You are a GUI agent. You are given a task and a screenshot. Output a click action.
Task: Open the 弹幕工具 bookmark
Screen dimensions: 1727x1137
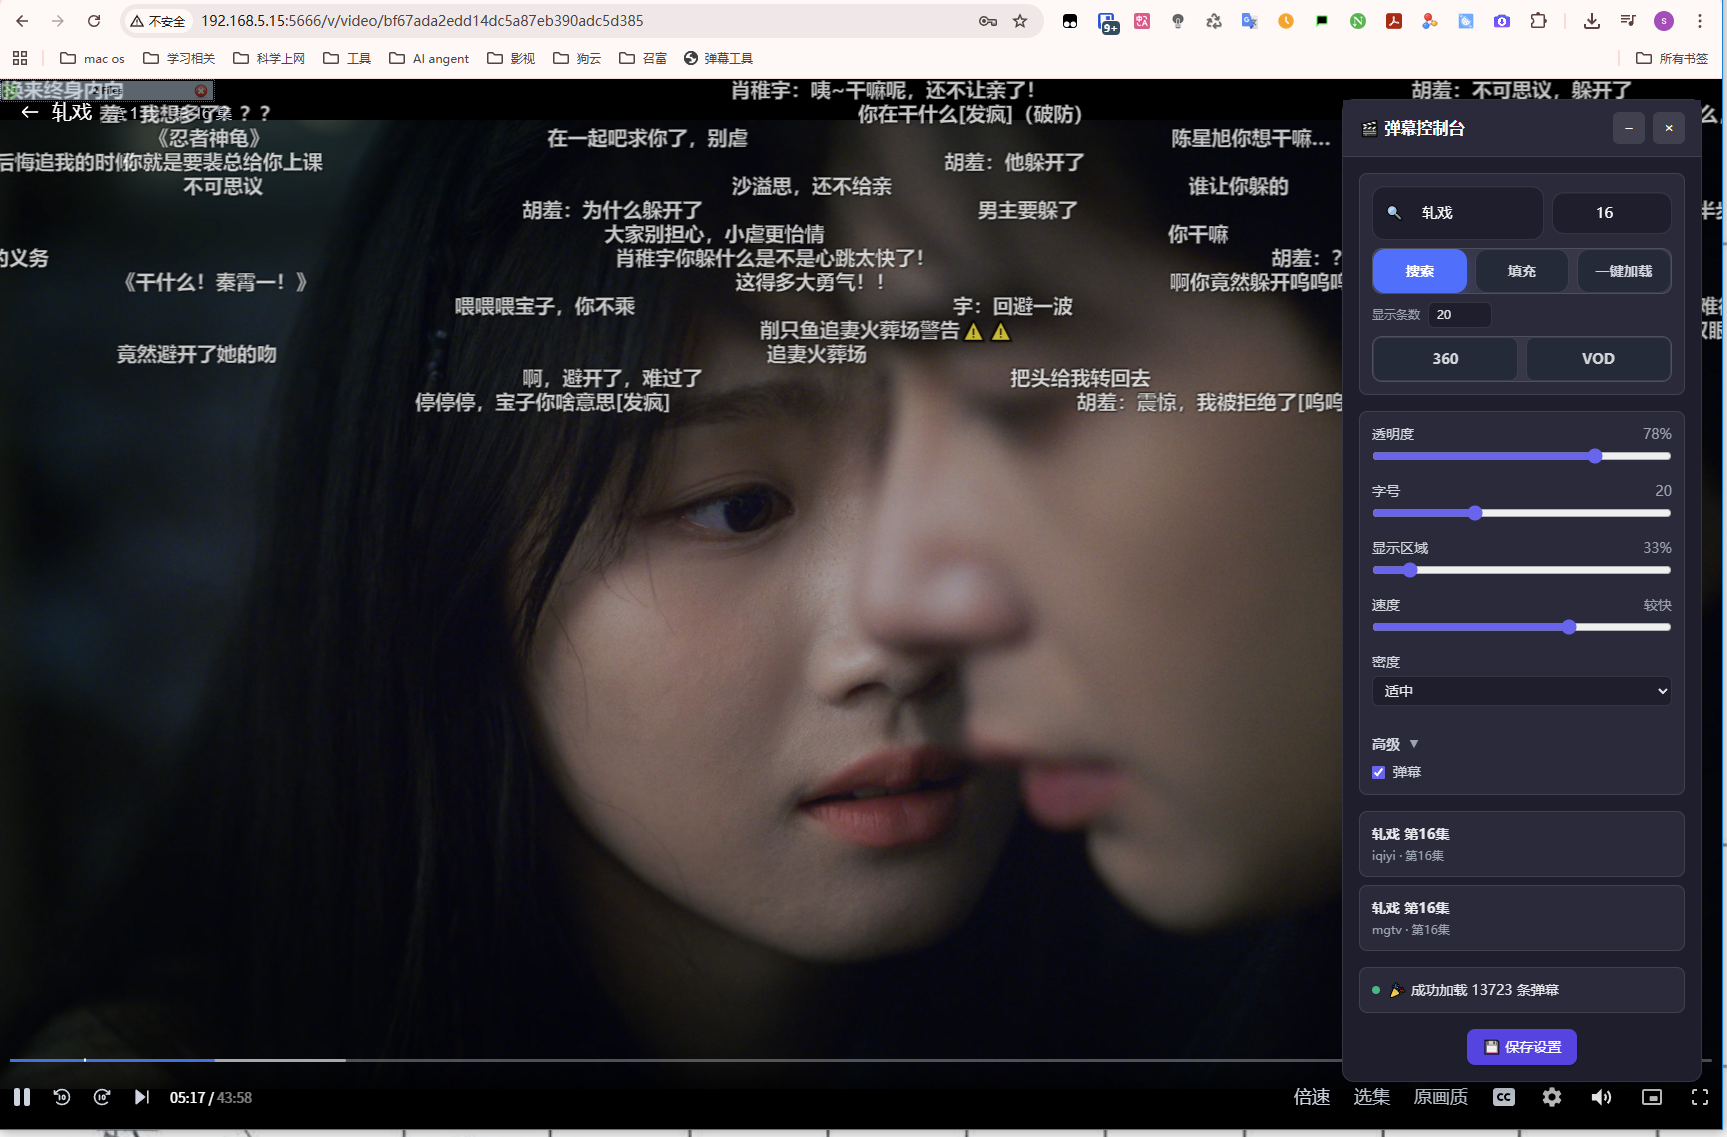pos(718,58)
